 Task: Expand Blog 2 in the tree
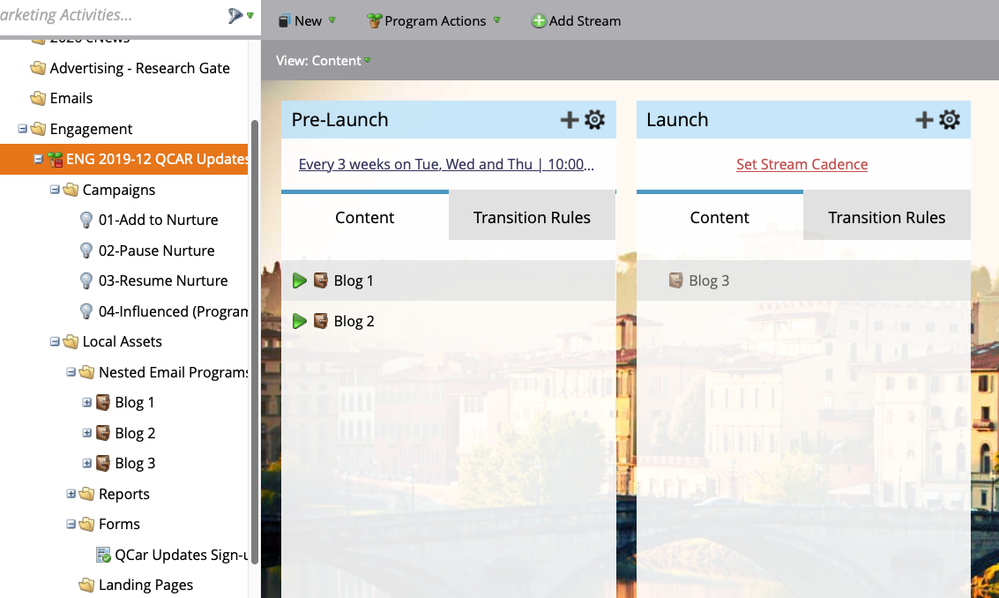(x=87, y=433)
